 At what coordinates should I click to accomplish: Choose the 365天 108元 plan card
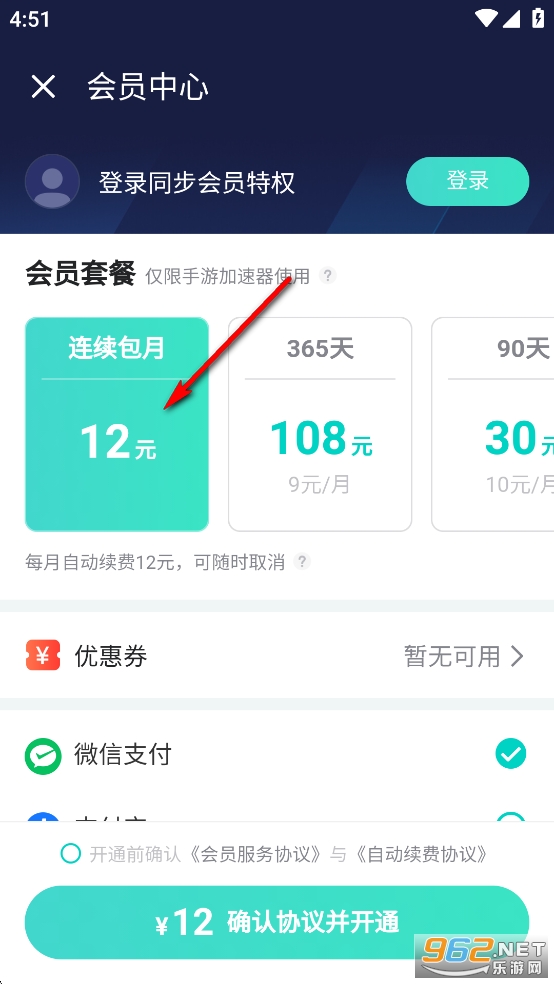pyautogui.click(x=320, y=424)
